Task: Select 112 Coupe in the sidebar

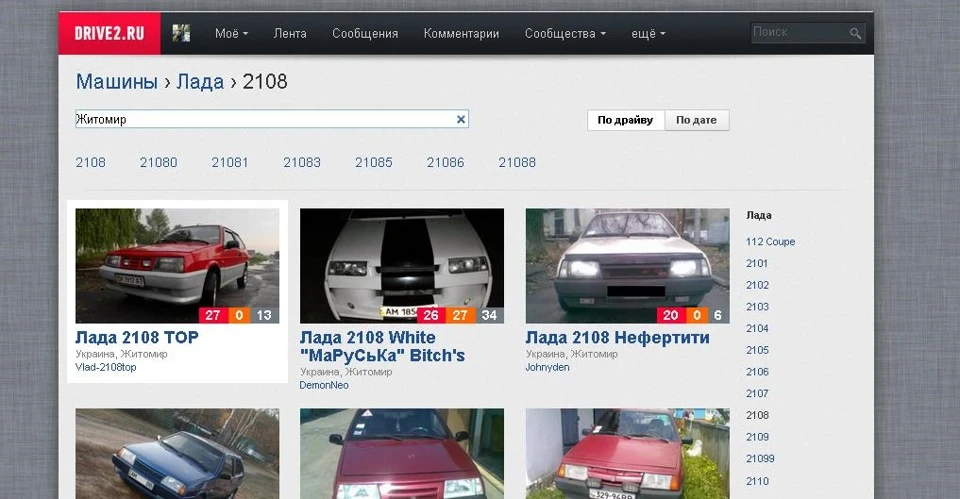Action: 770,242
